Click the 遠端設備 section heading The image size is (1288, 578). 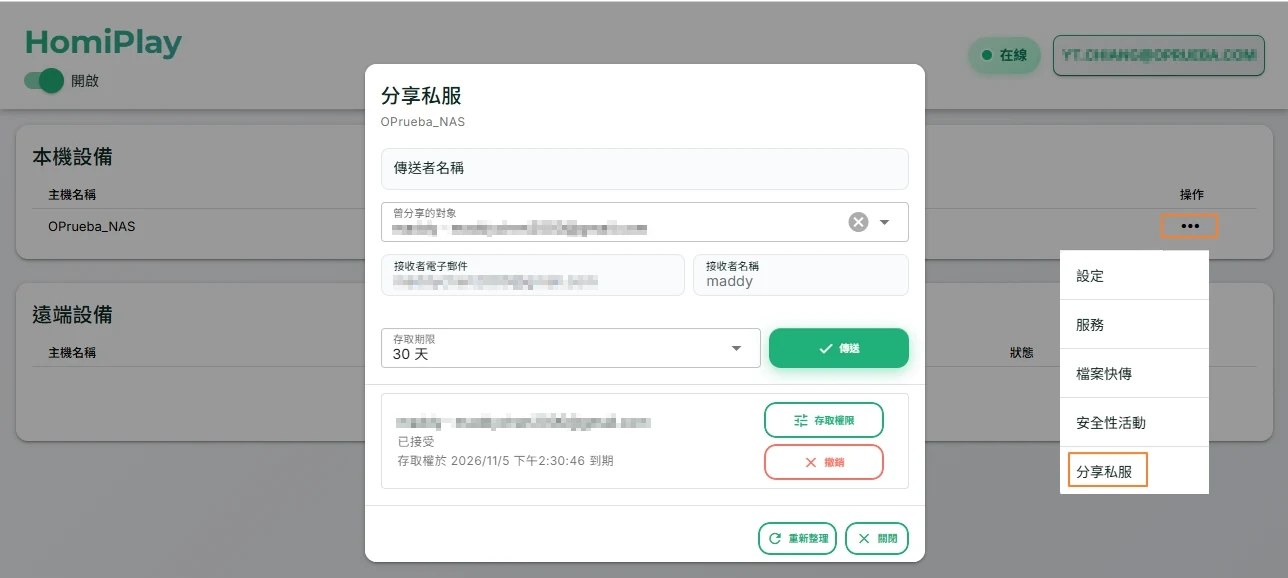click(72, 315)
